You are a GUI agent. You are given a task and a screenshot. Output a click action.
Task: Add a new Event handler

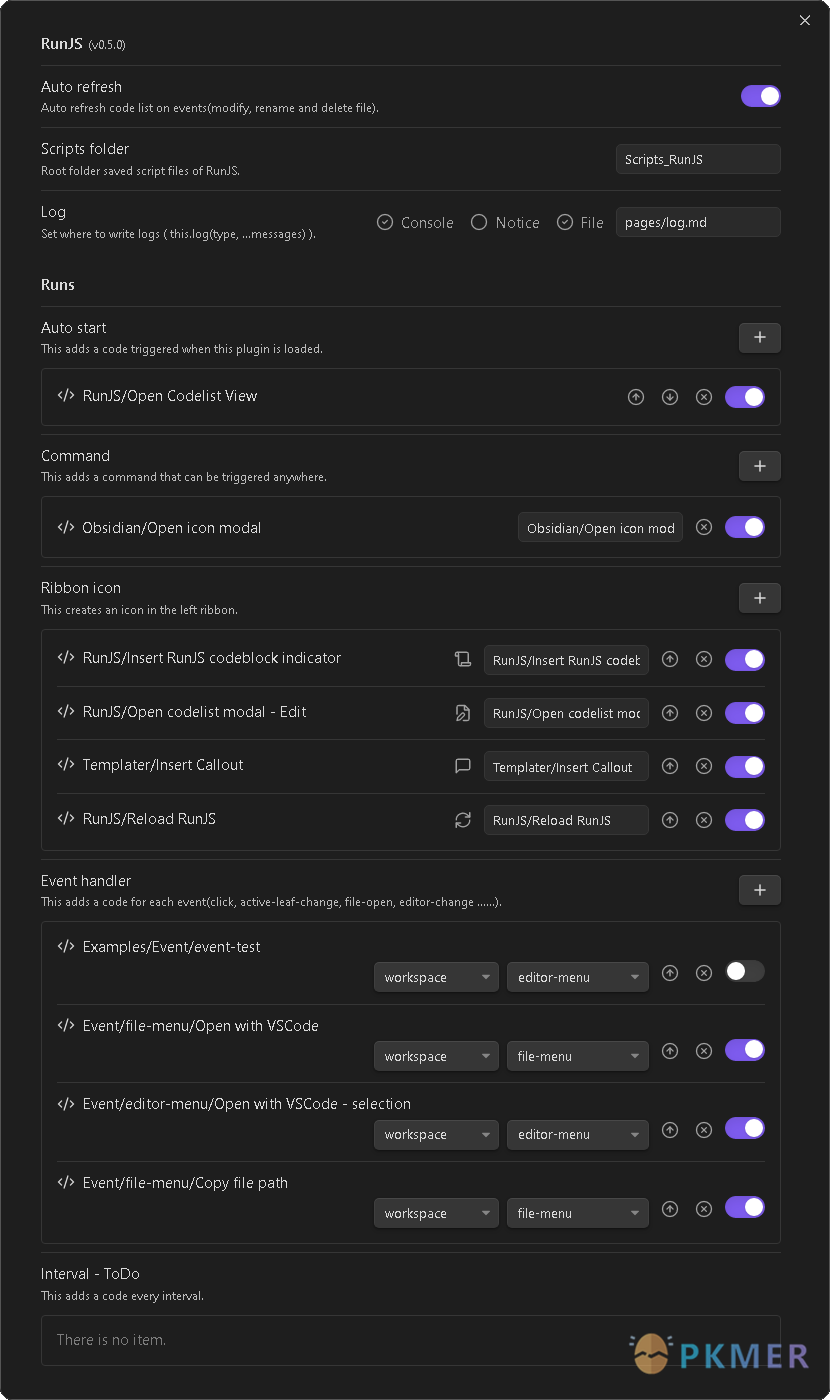point(759,890)
